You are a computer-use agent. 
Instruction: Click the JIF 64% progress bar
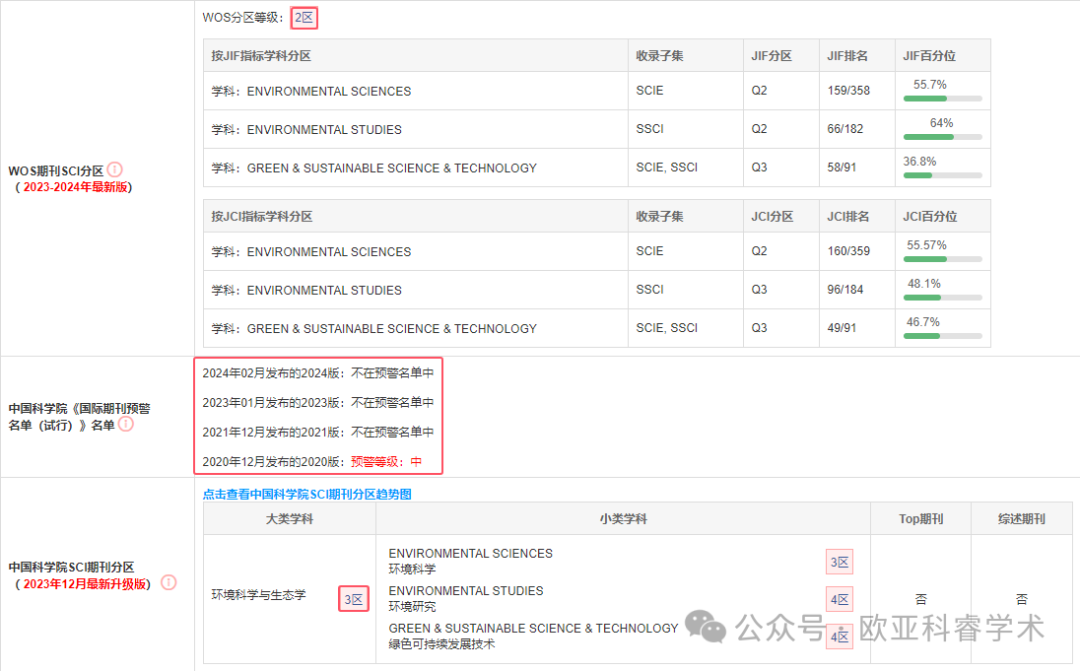[x=942, y=137]
